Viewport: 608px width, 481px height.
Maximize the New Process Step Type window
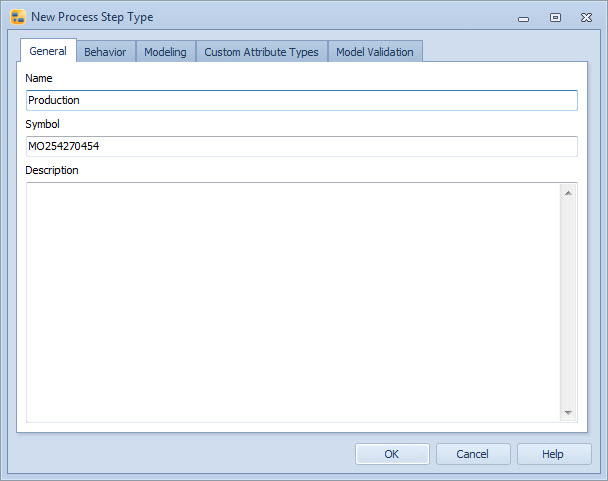click(555, 17)
